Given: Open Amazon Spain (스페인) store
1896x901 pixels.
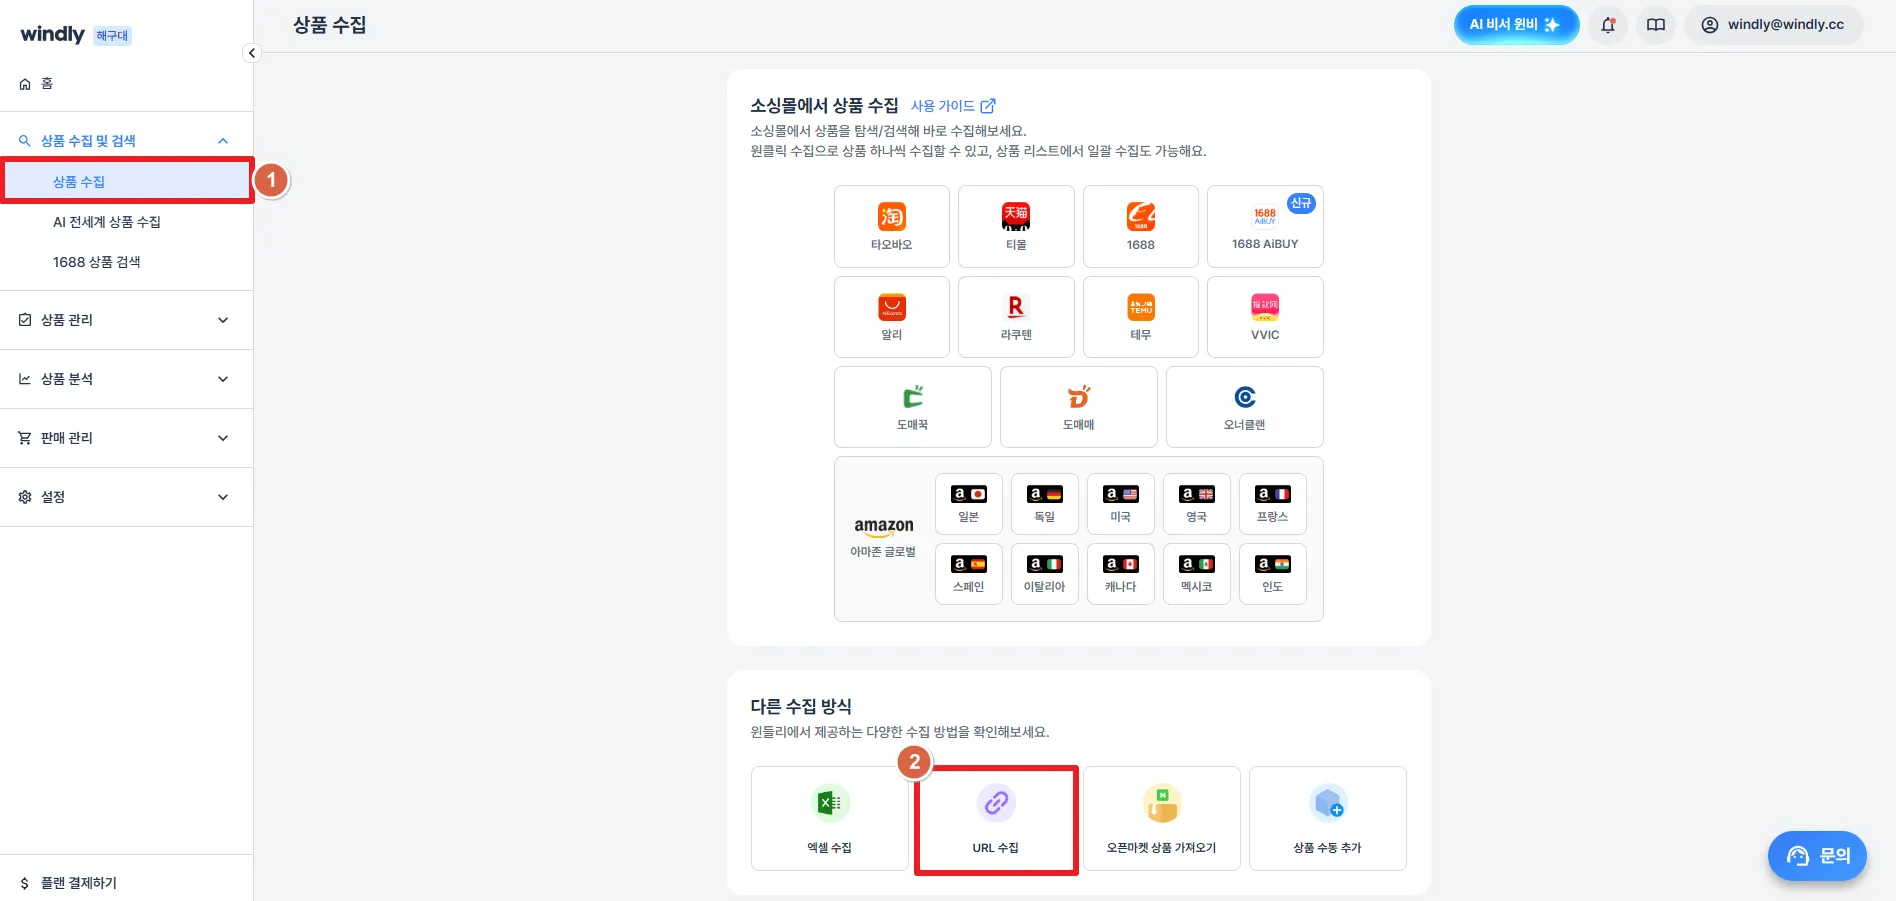Looking at the screenshot, I should tap(969, 574).
